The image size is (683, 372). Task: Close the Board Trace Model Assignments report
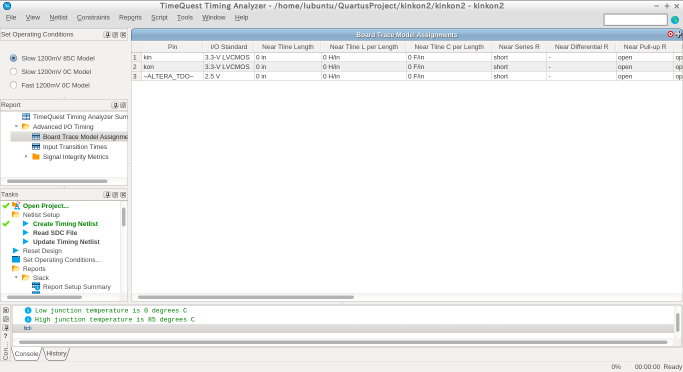[x=670, y=34]
